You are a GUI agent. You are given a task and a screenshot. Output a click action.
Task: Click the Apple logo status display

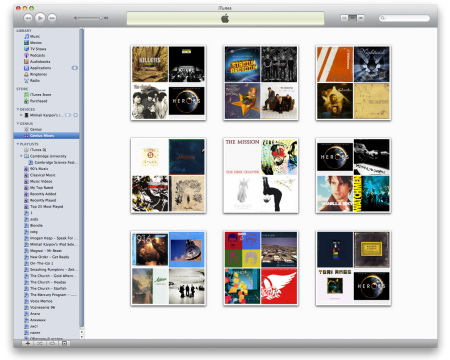coord(225,18)
